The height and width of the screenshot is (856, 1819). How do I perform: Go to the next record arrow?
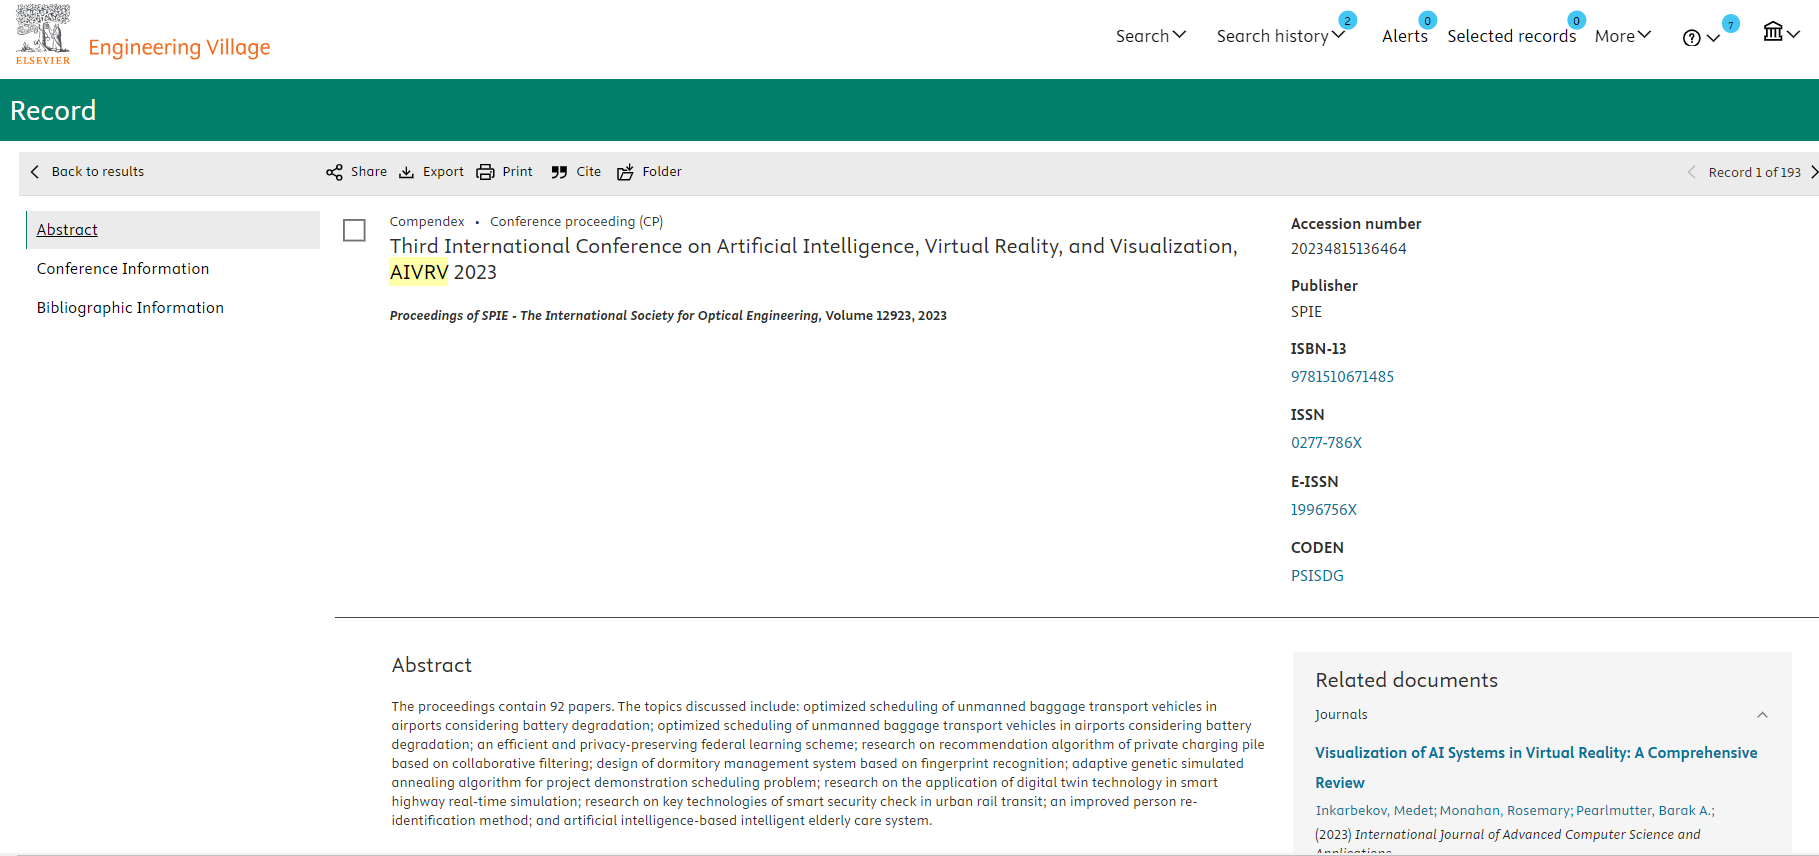[x=1813, y=172]
